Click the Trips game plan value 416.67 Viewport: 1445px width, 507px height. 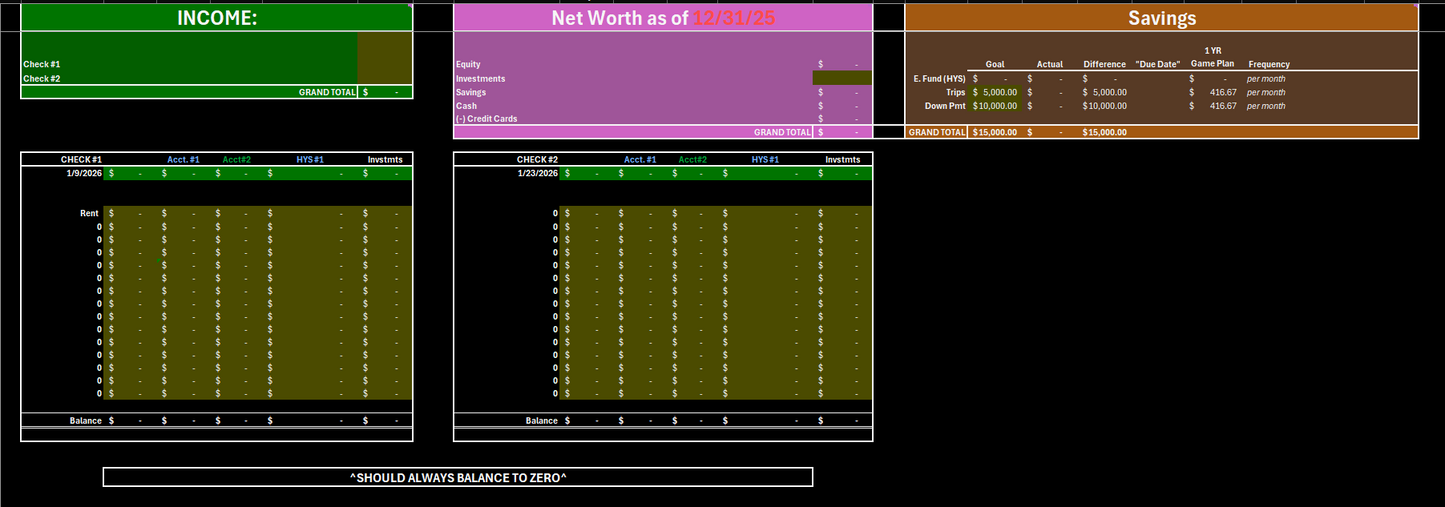coord(1223,92)
